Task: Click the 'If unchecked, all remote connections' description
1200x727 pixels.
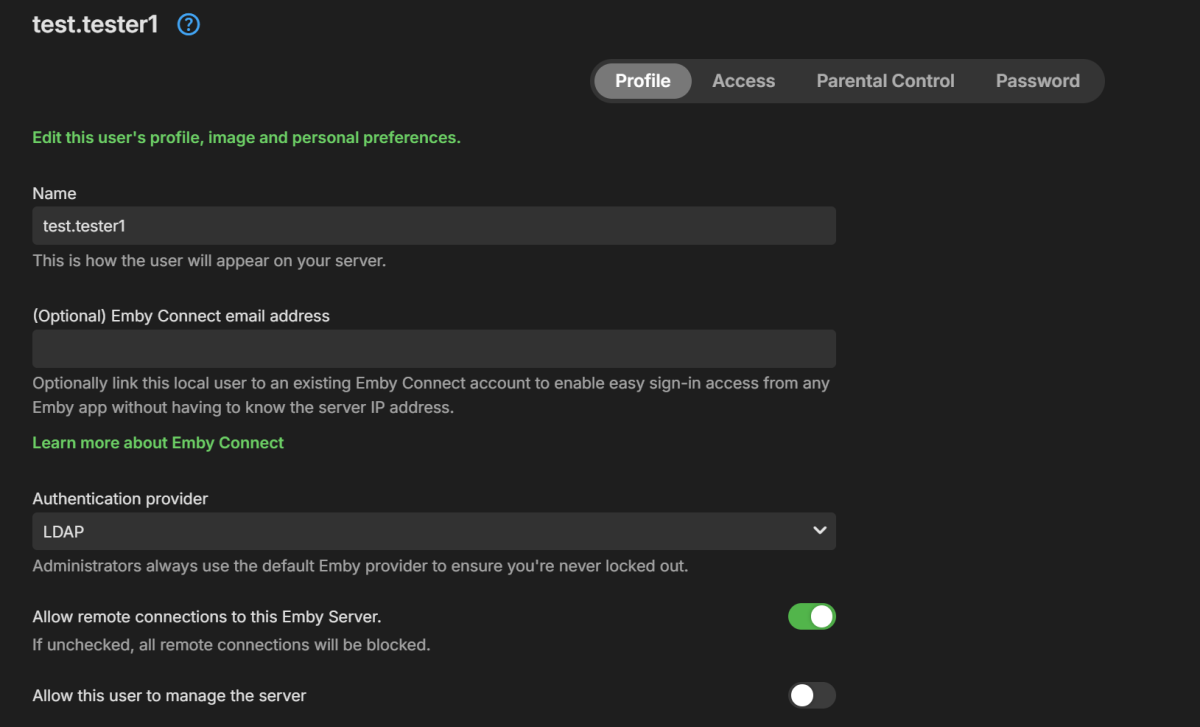Action: coord(231,645)
